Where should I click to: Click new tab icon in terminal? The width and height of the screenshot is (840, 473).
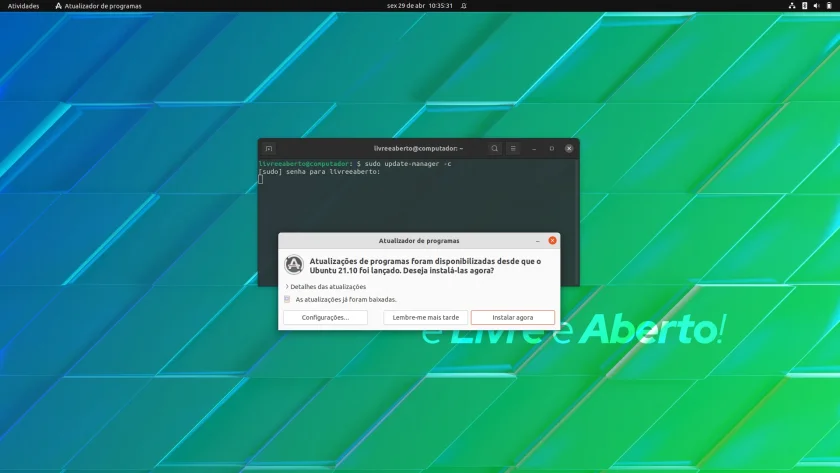click(269, 148)
